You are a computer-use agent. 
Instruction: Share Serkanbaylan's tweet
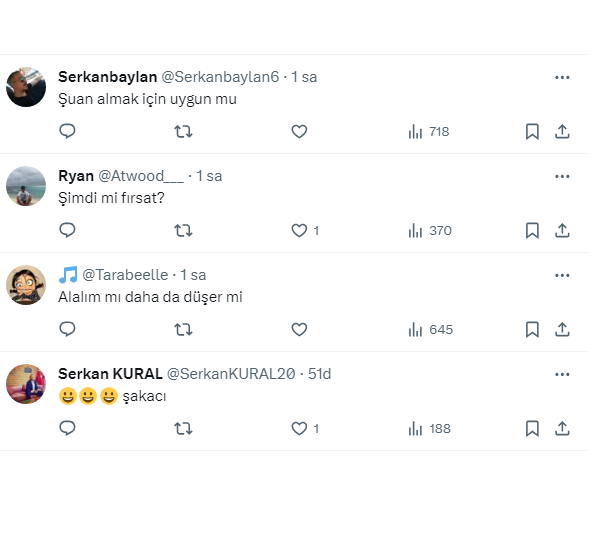[562, 131]
